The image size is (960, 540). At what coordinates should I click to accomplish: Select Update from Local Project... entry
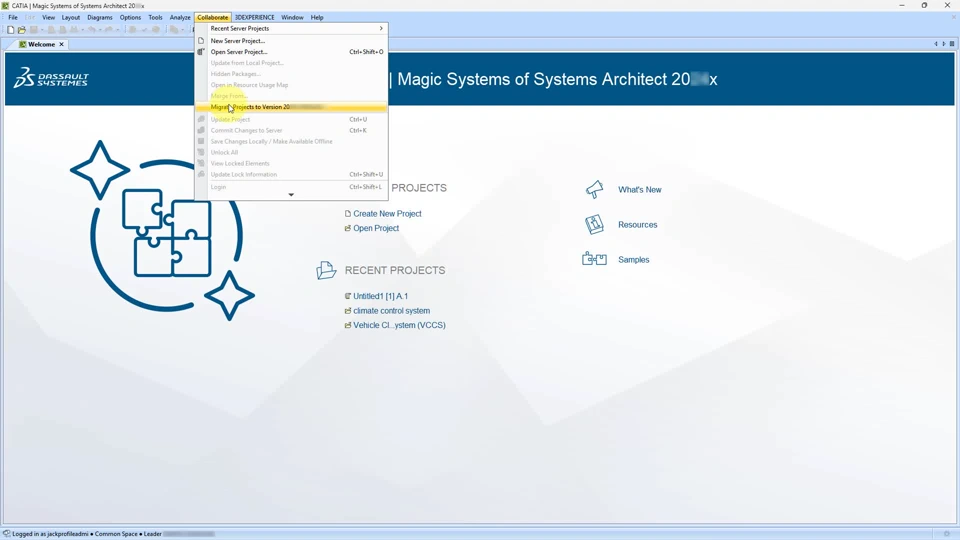[291, 62]
